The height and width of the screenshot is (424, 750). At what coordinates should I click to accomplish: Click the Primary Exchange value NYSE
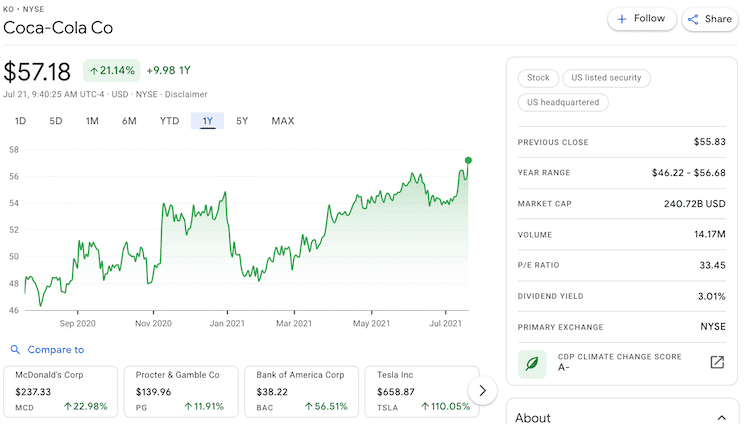coord(713,327)
